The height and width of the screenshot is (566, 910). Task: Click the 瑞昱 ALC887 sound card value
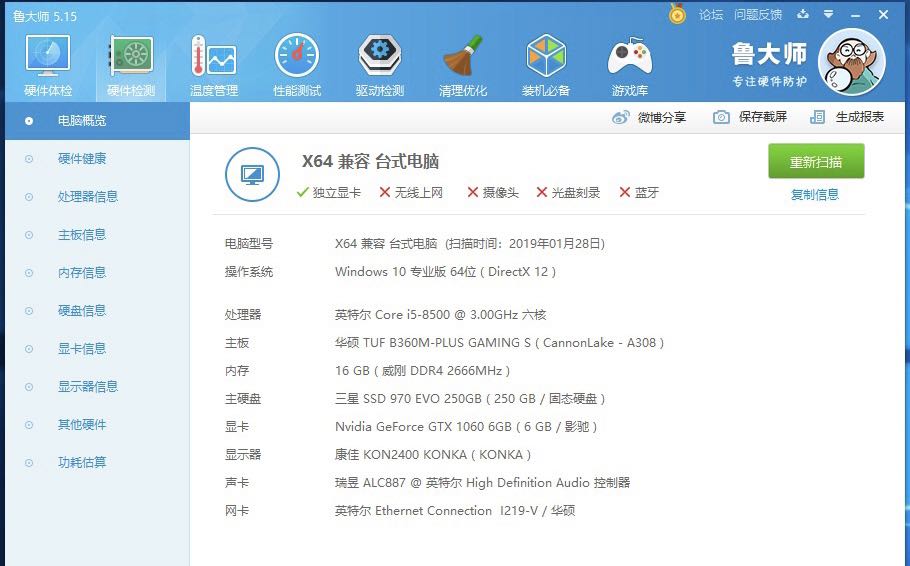pyautogui.click(x=482, y=482)
